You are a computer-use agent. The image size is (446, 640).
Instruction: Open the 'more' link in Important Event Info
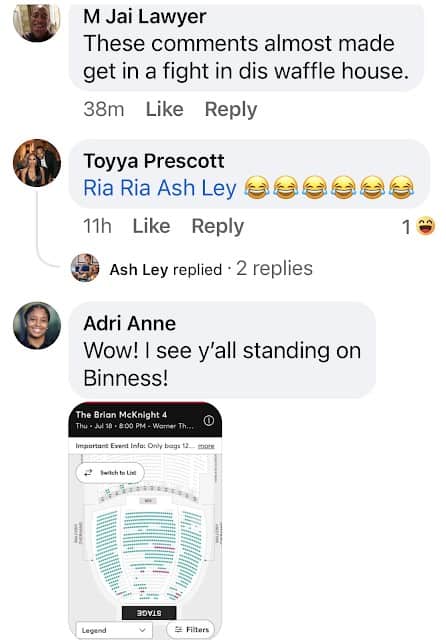(x=206, y=446)
